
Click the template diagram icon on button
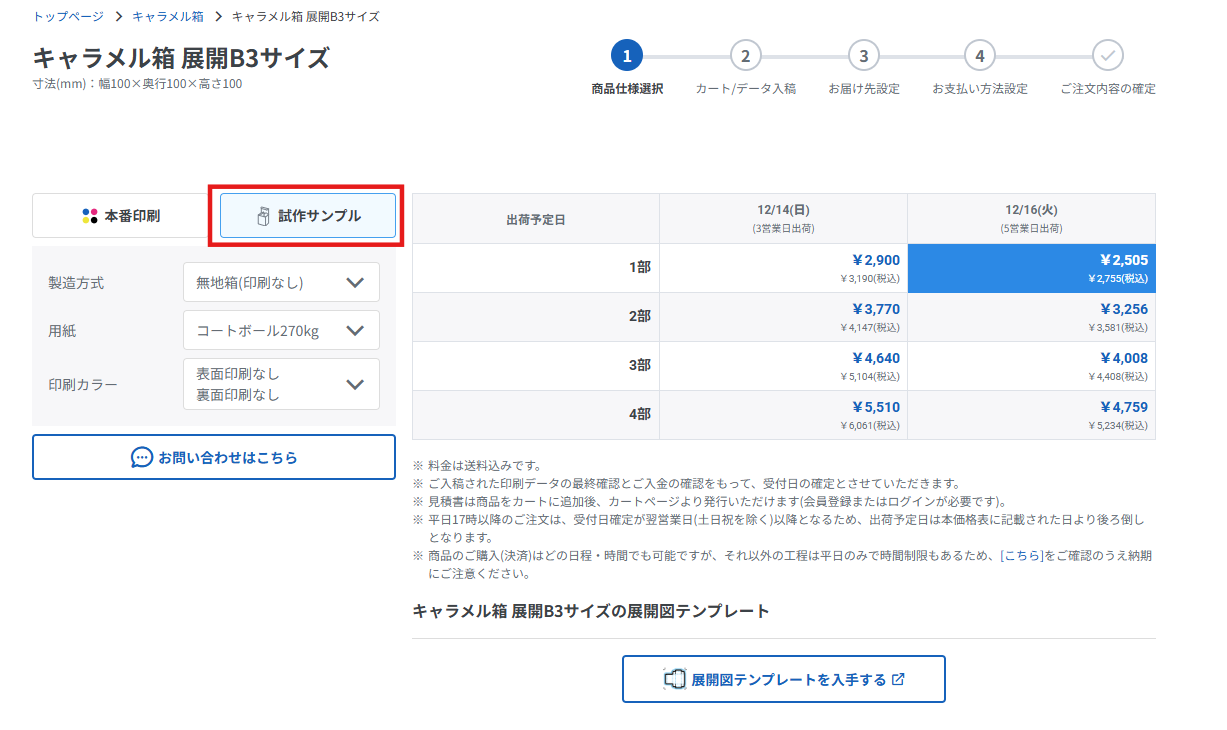(675, 679)
